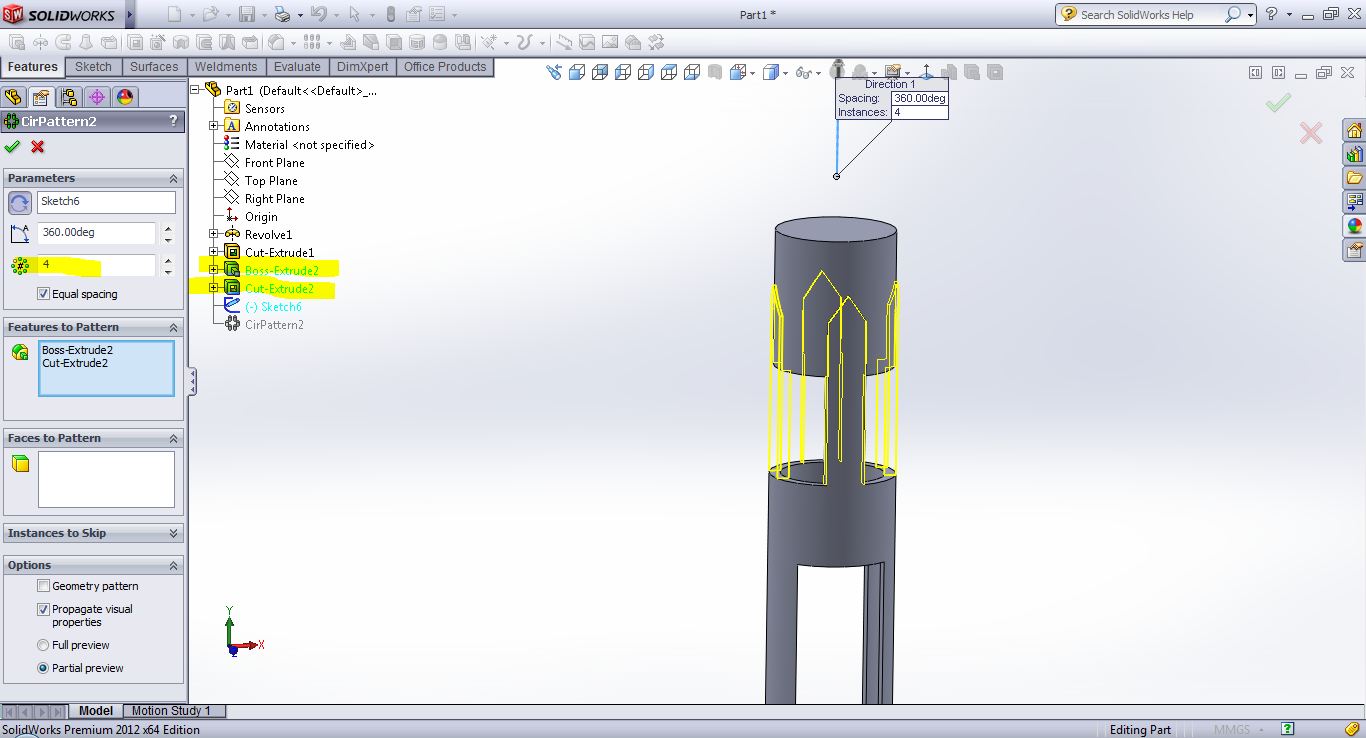Screen dimensions: 1366x738
Task: Enable the Geometry pattern checkbox
Action: pyautogui.click(x=43, y=586)
